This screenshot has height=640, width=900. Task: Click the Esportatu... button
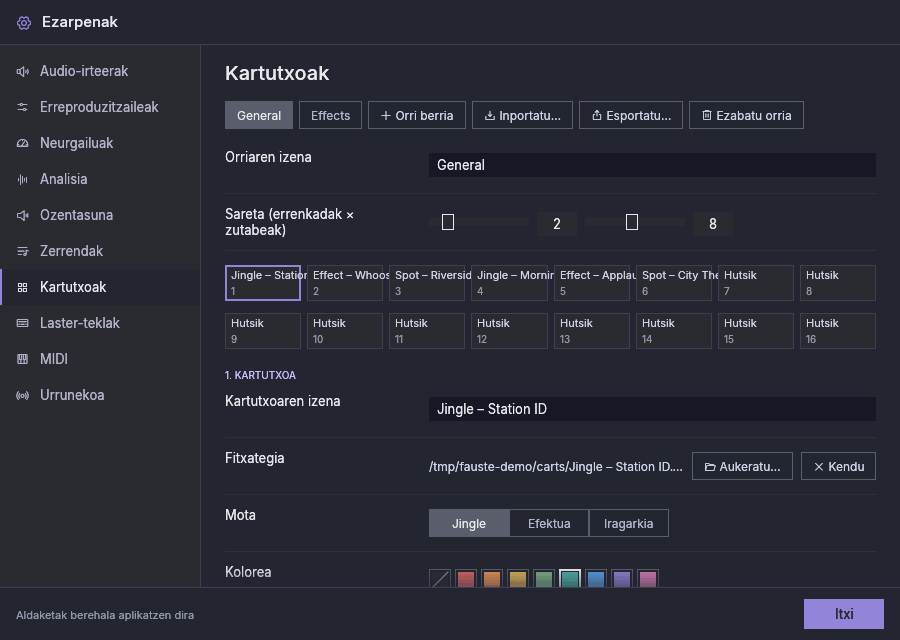point(631,115)
